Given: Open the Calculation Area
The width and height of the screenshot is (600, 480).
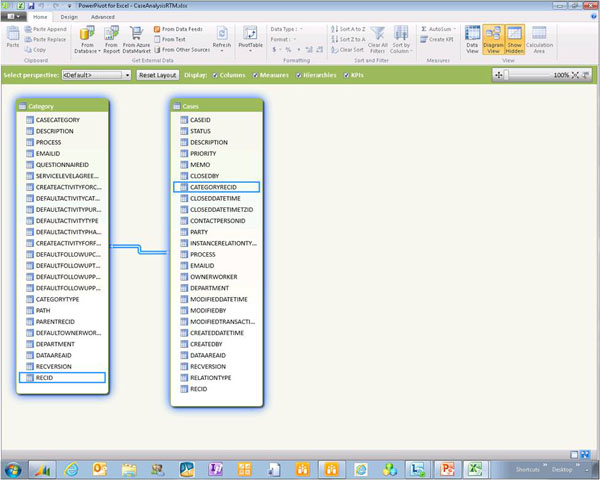Looking at the screenshot, I should pyautogui.click(x=540, y=39).
